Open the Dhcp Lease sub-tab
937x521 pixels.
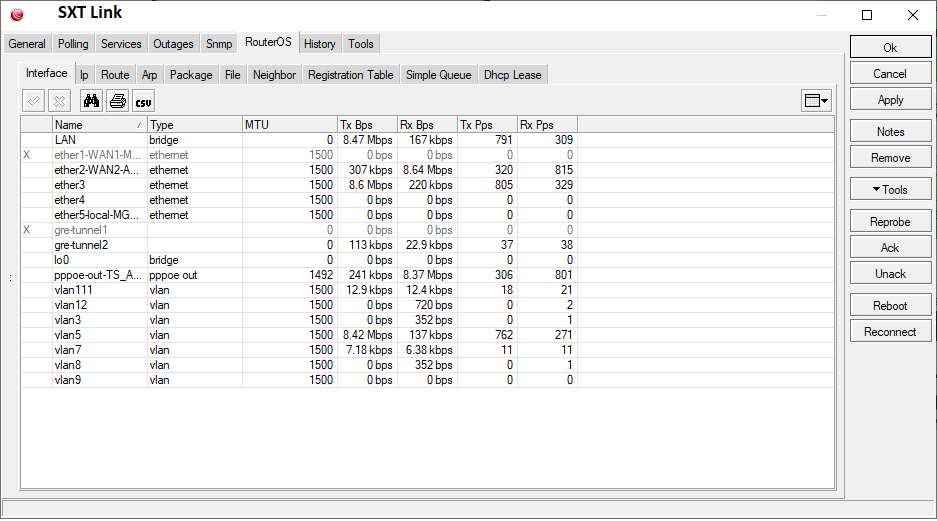513,75
